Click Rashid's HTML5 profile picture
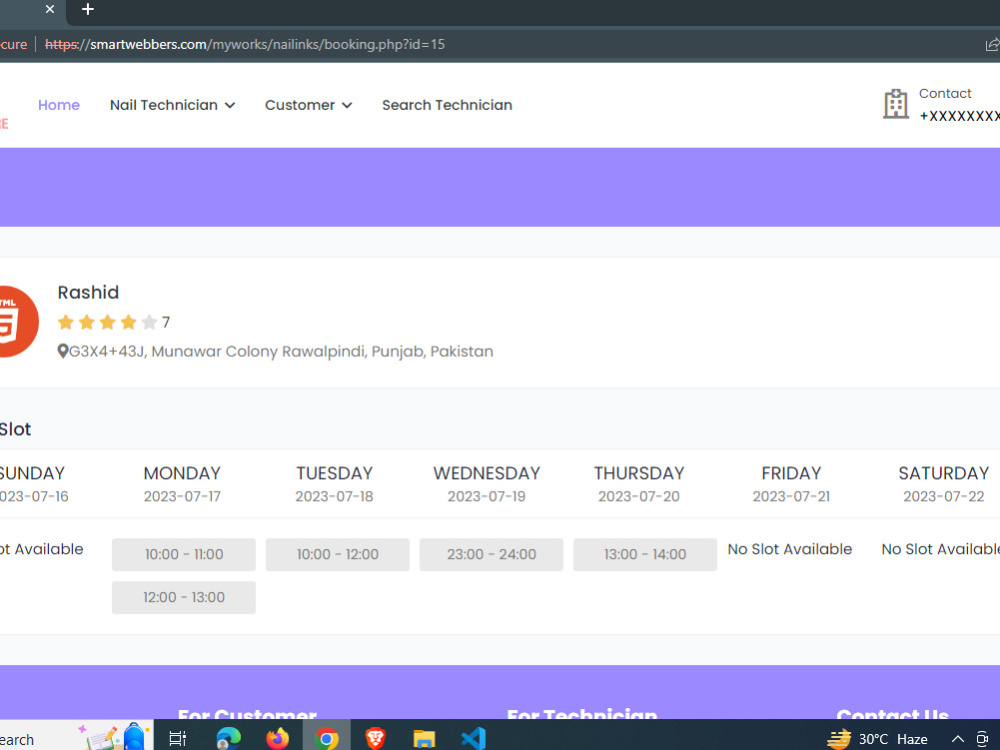This screenshot has height=750, width=1000. 18,321
